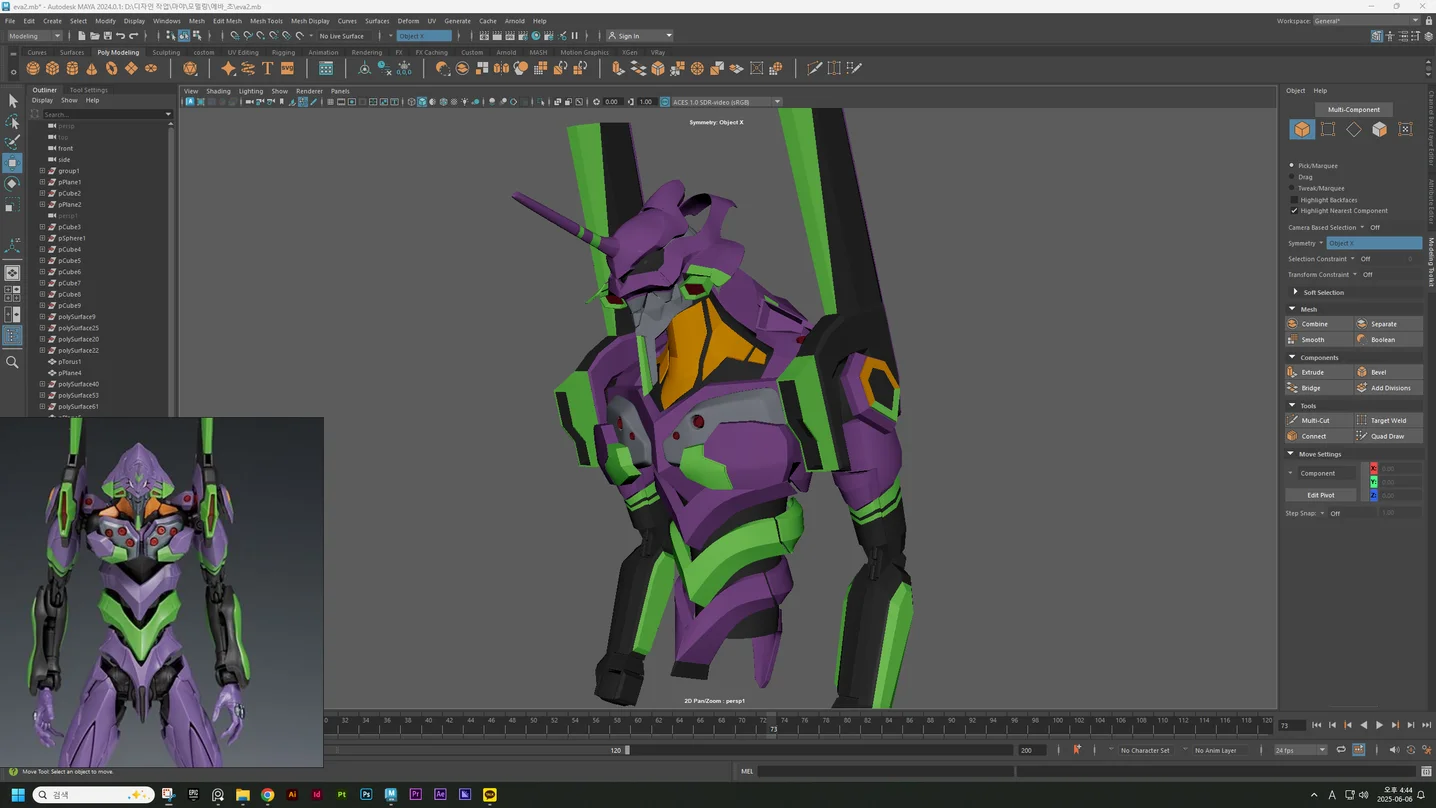Select the Extrude component tool
1436x808 pixels.
(1319, 372)
